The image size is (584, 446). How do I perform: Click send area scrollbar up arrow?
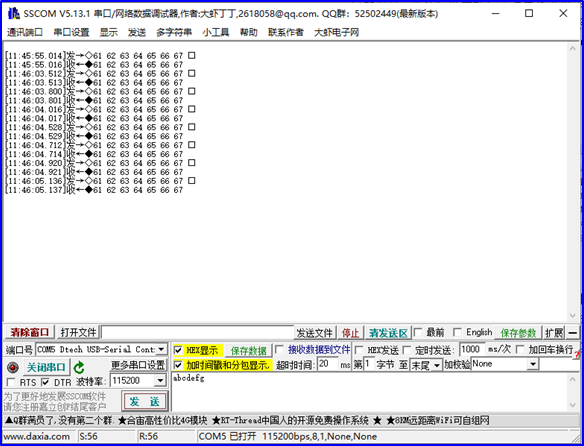point(572,379)
